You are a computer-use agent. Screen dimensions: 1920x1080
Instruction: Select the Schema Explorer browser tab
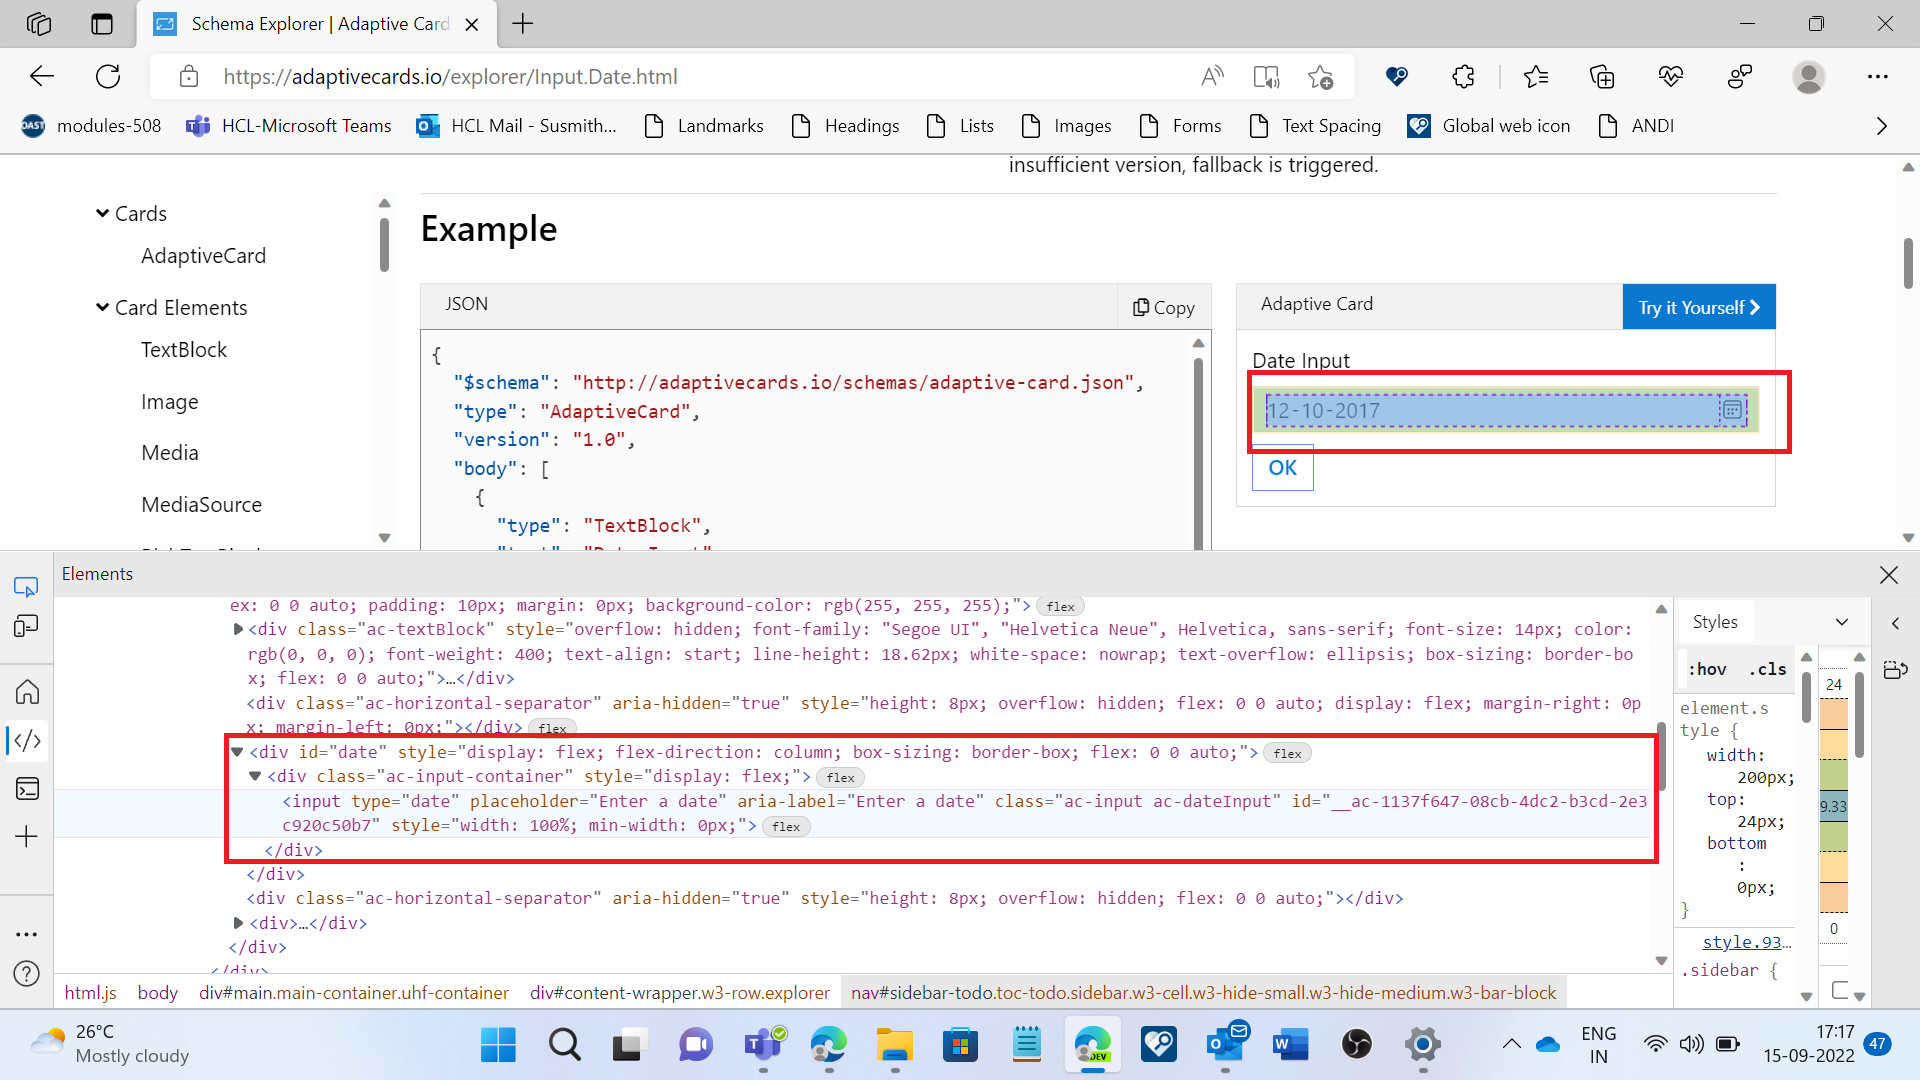point(300,24)
